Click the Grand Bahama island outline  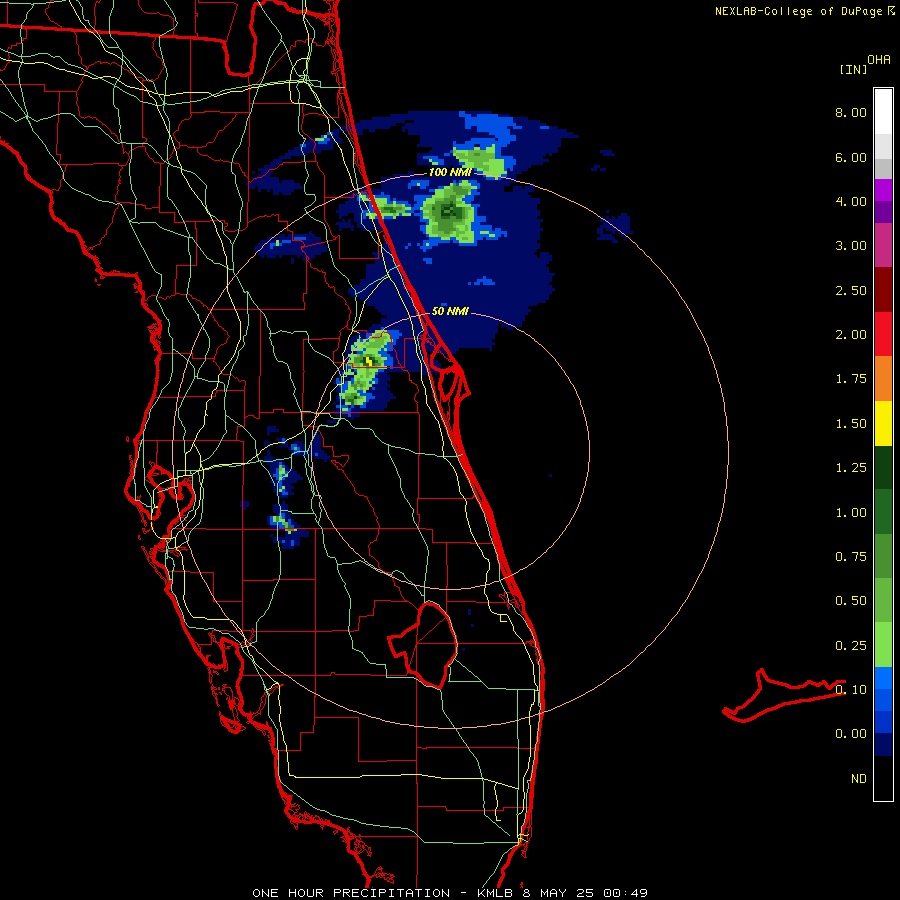783,695
